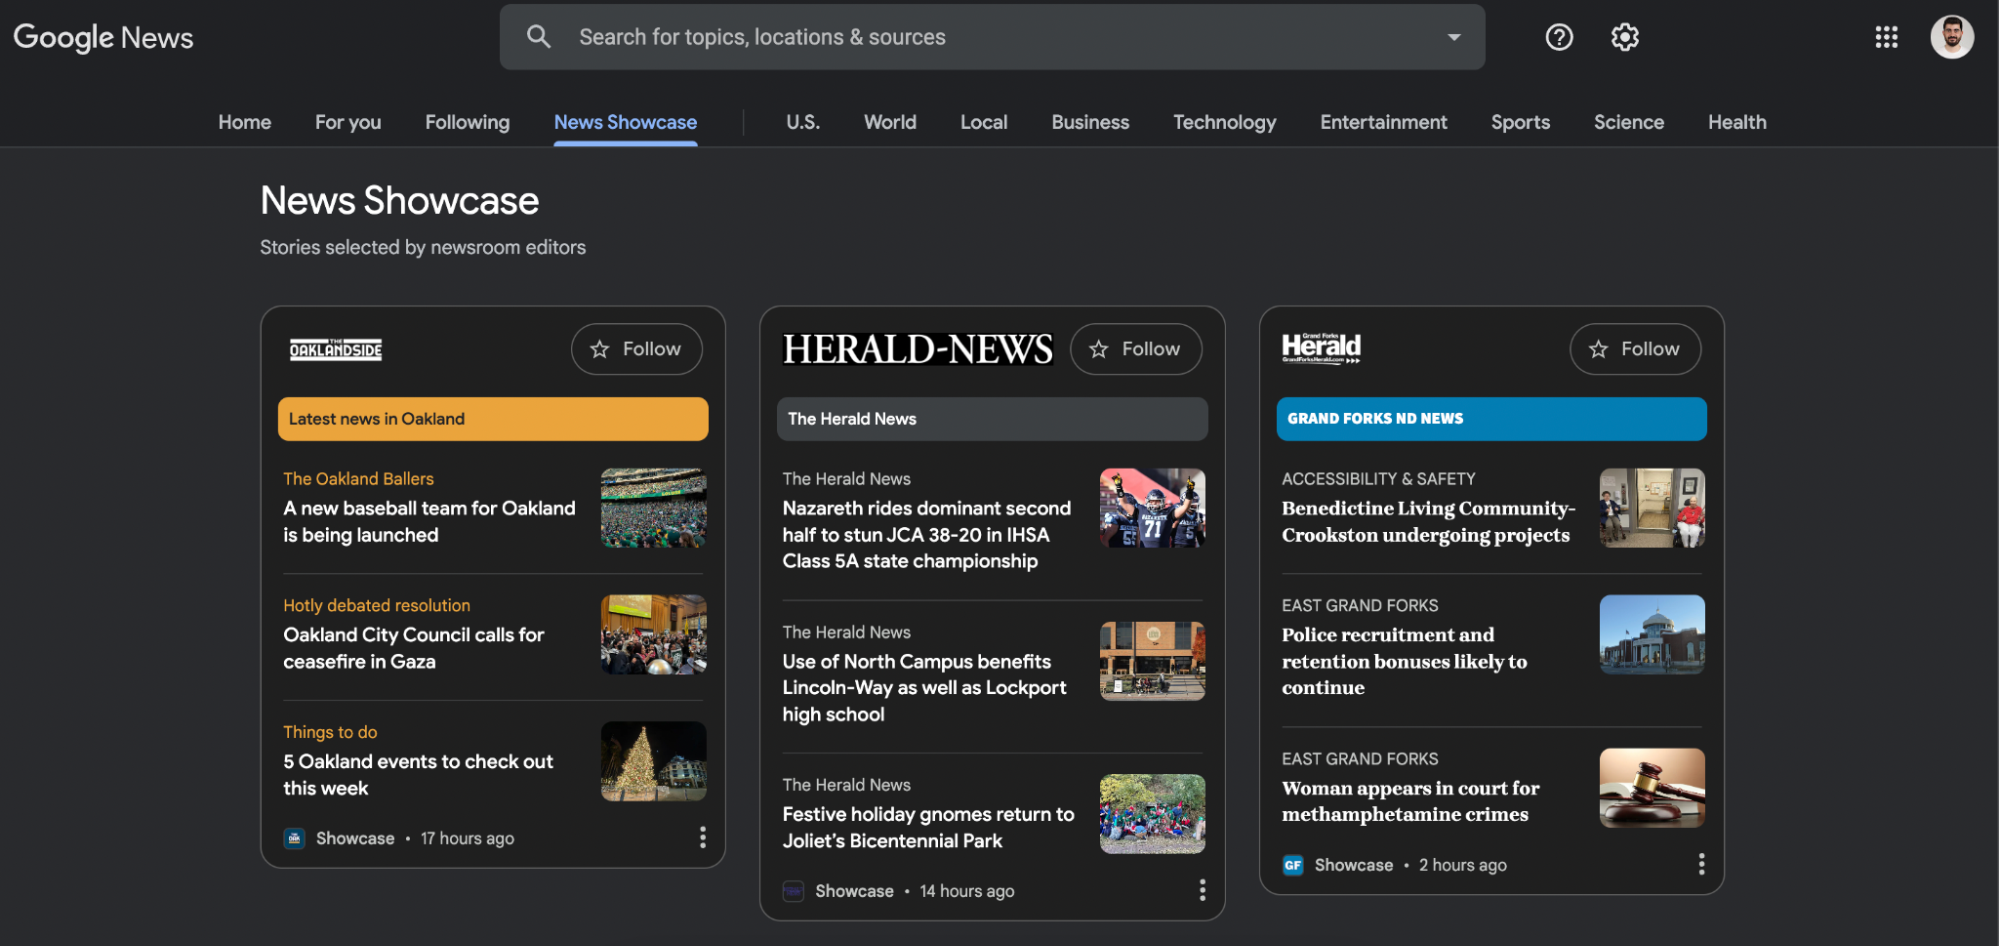The width and height of the screenshot is (1999, 946).
Task: Click the user profile avatar
Action: (x=1951, y=37)
